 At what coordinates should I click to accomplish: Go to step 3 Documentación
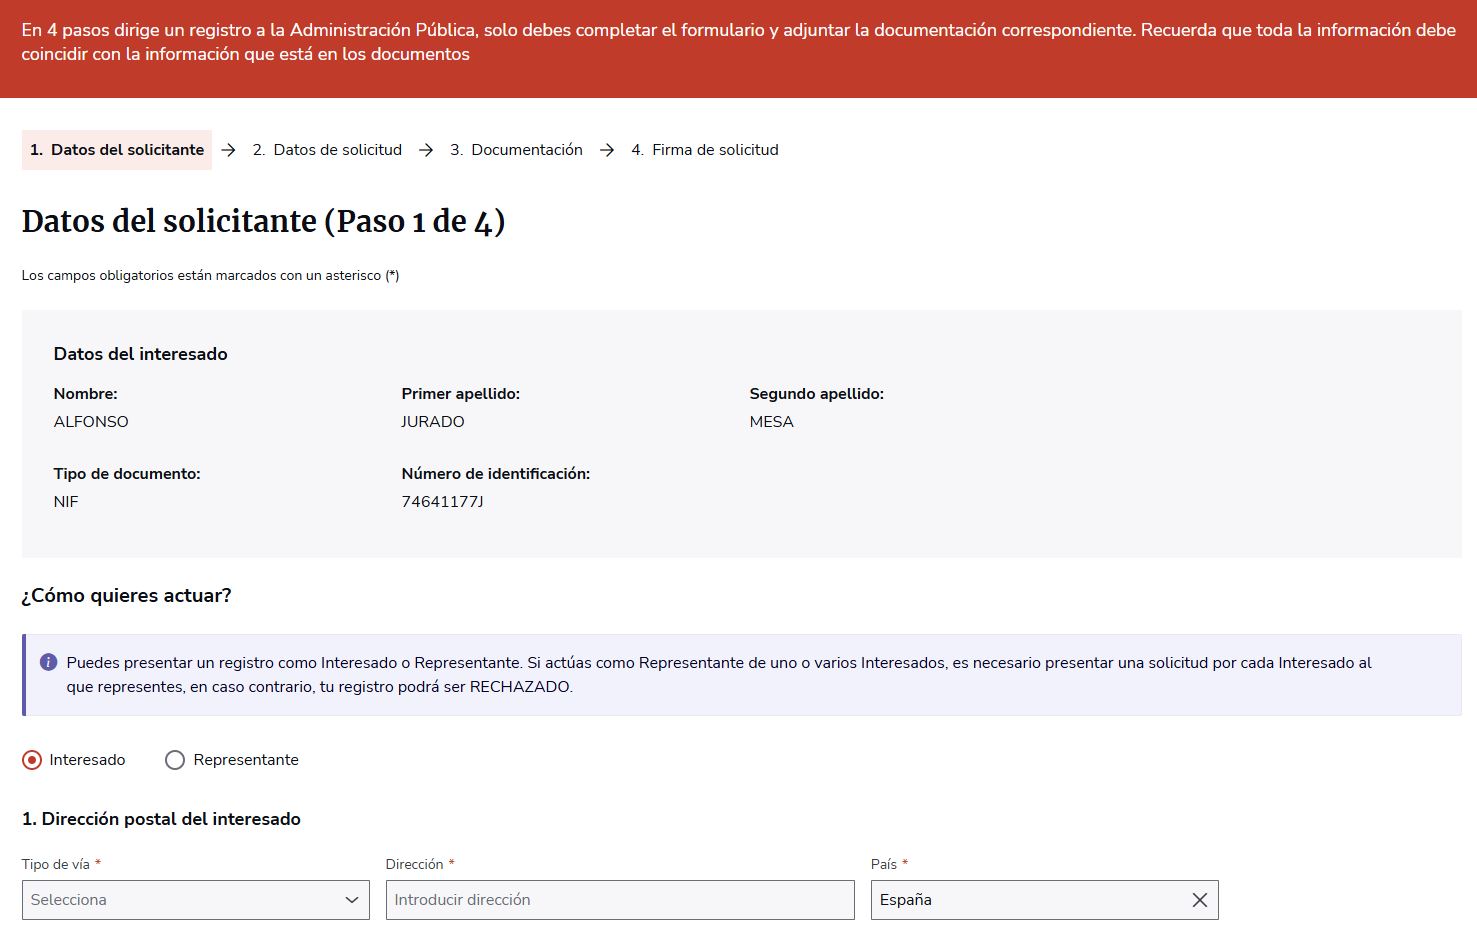click(516, 150)
